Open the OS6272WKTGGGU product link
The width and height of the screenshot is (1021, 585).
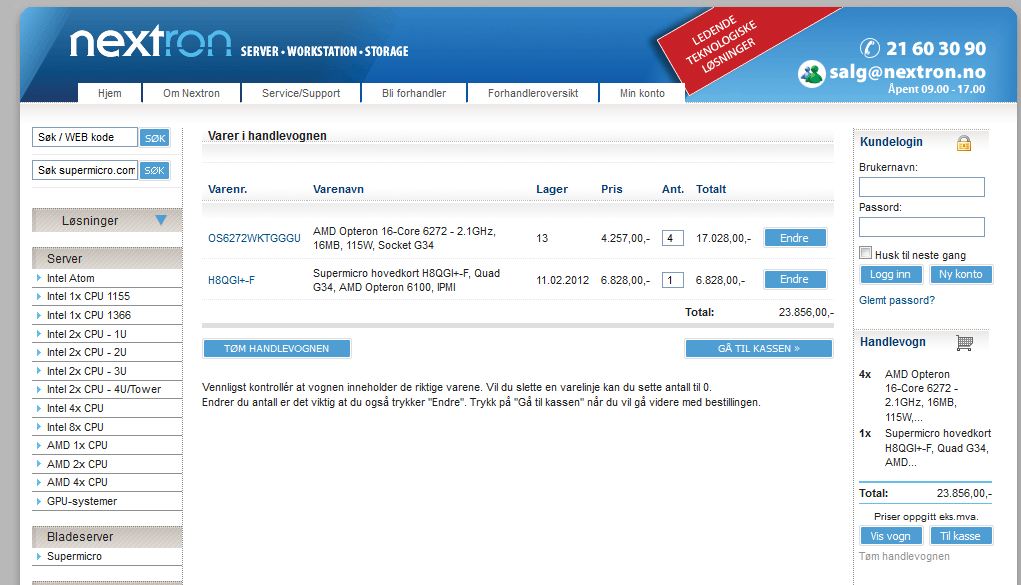254,238
